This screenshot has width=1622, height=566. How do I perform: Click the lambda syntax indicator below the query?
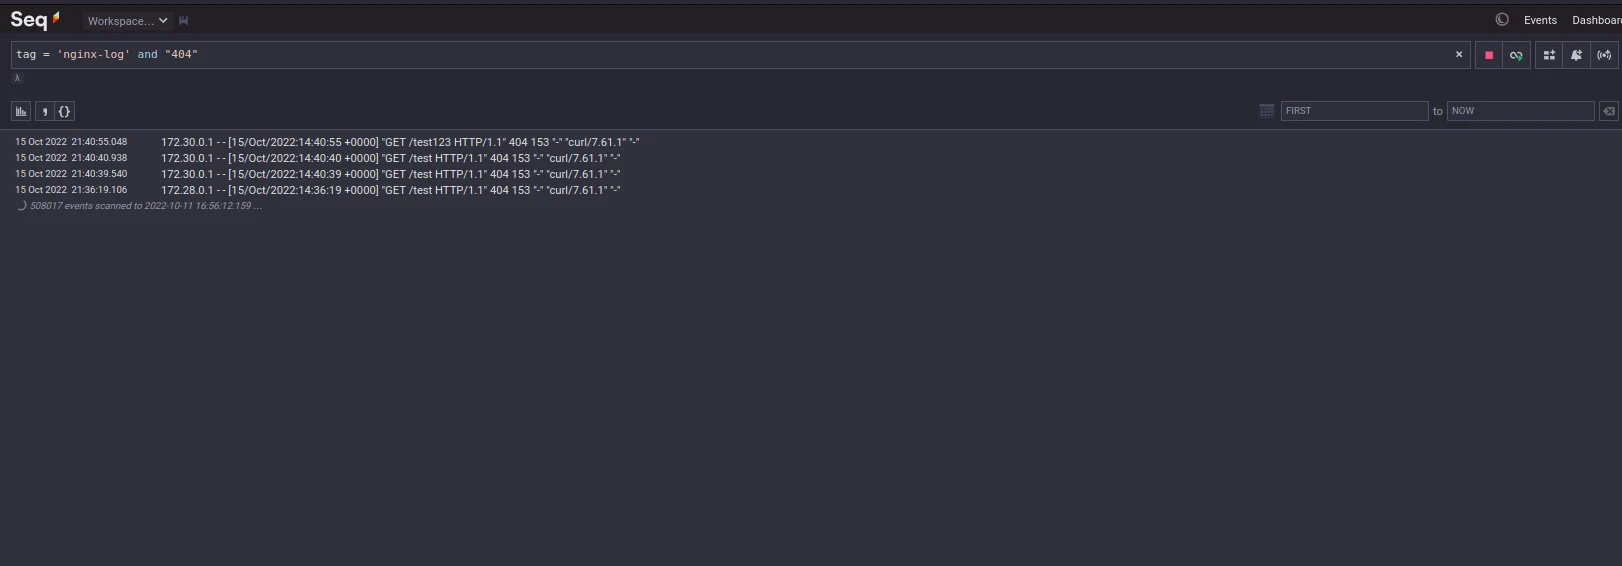click(17, 78)
